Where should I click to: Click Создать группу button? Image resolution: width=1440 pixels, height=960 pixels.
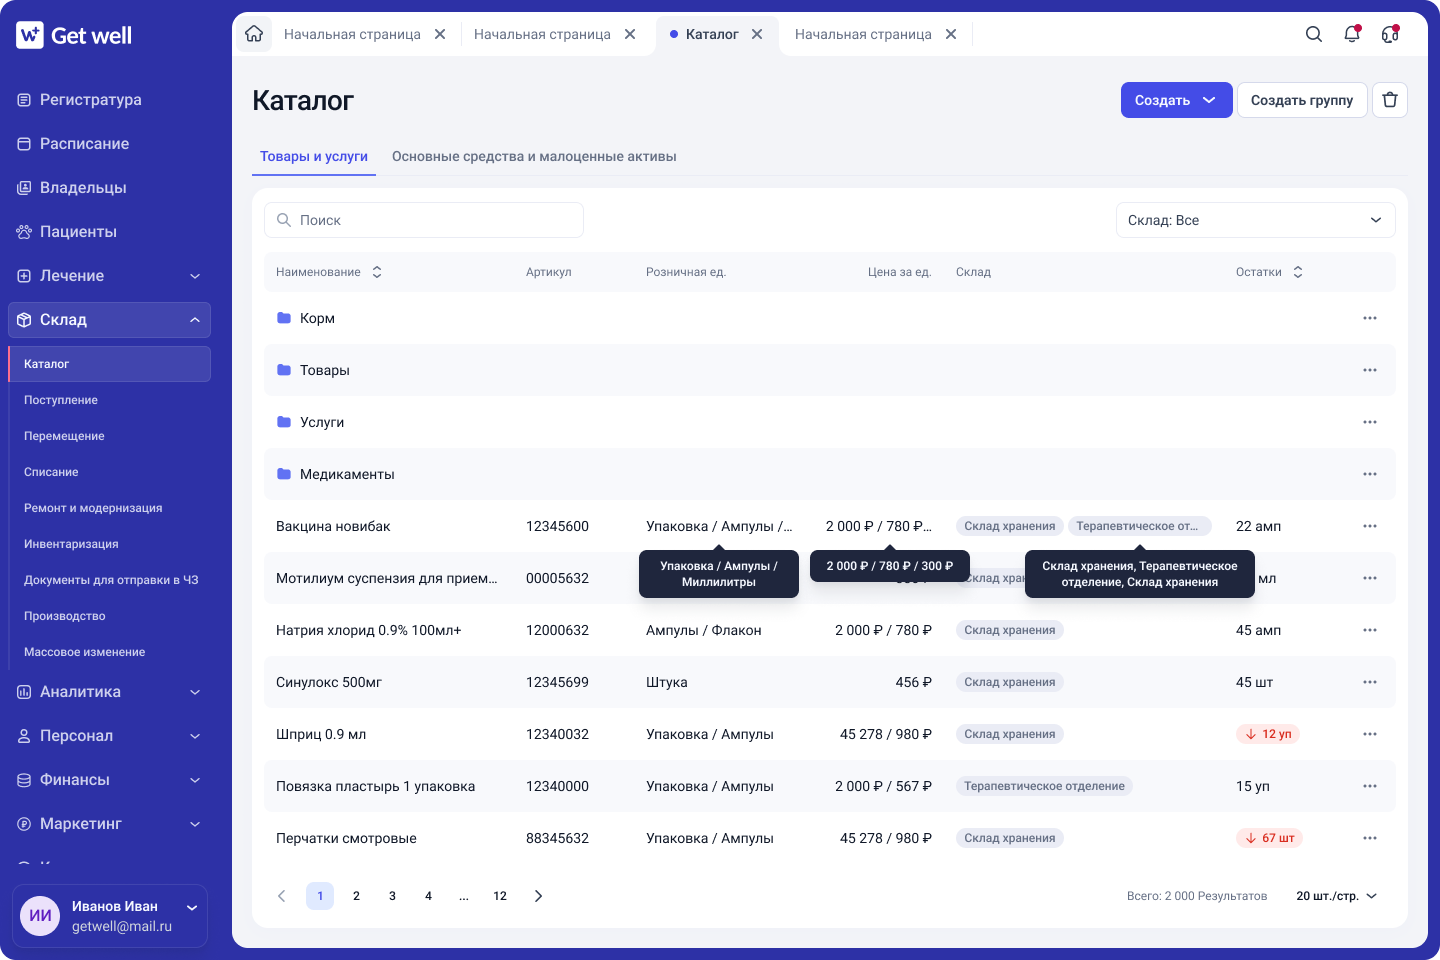1302,100
